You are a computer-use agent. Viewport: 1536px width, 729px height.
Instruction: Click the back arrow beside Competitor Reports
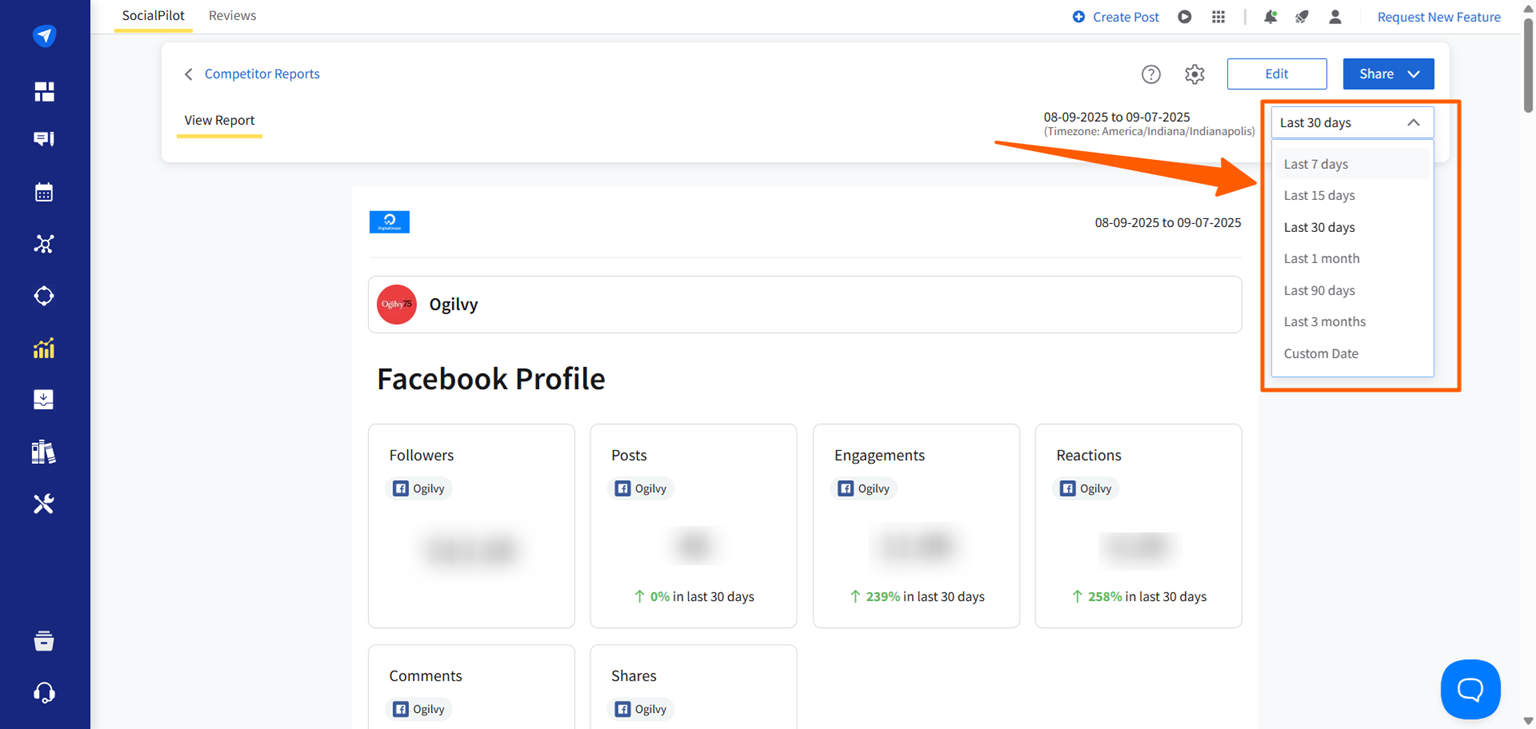pos(188,74)
